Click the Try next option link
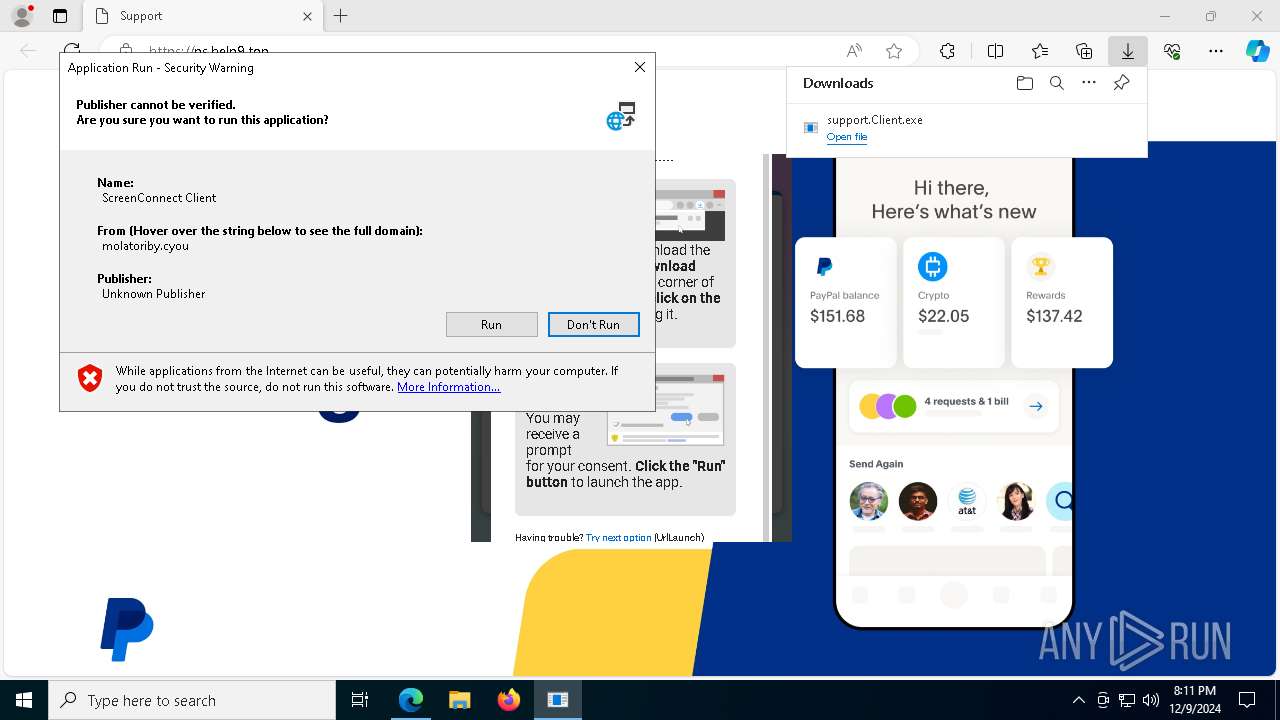This screenshot has width=1280, height=720. (x=619, y=538)
